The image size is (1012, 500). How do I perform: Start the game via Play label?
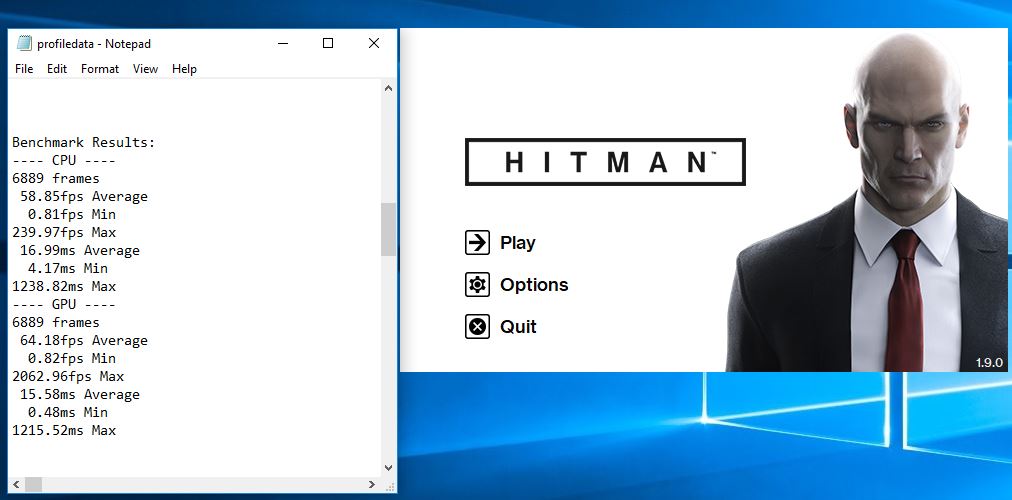(518, 243)
